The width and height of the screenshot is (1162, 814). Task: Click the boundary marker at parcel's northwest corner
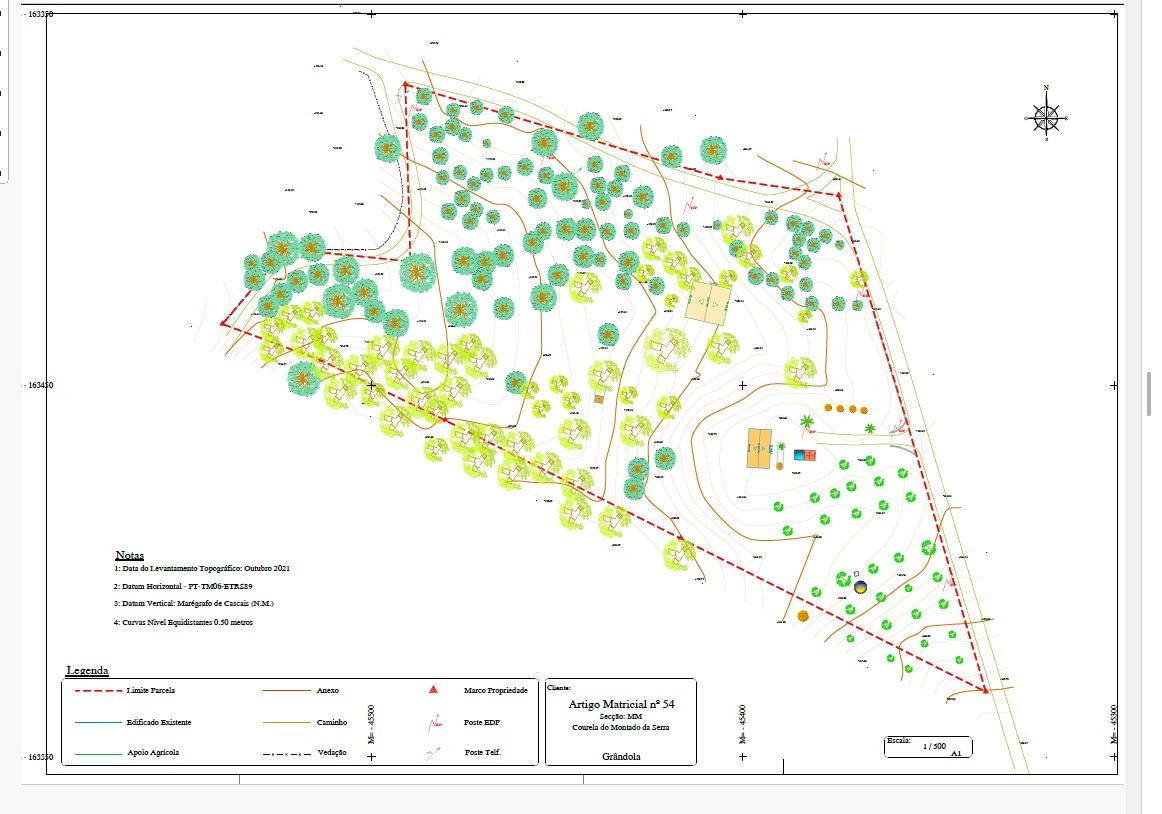click(x=405, y=86)
